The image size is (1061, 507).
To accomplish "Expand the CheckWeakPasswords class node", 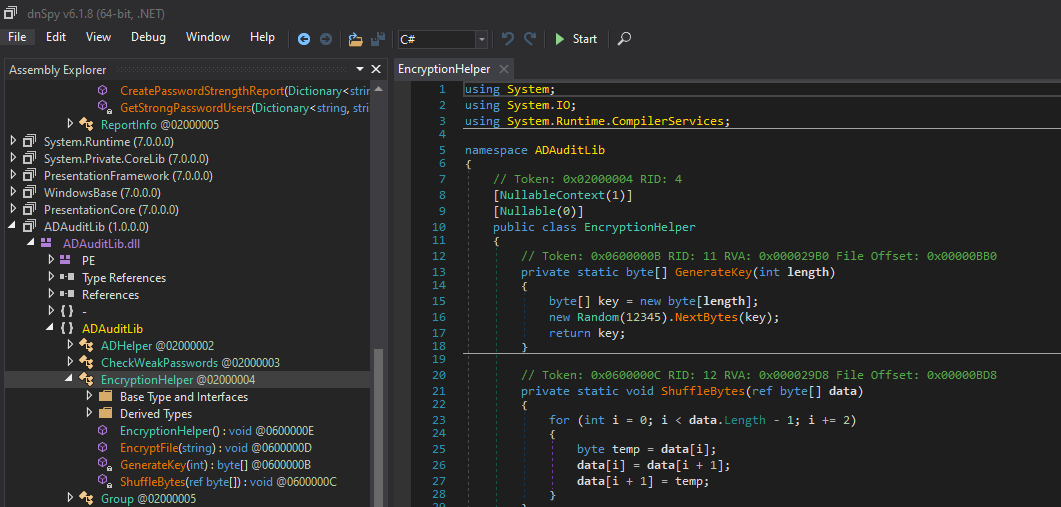I will [x=70, y=362].
